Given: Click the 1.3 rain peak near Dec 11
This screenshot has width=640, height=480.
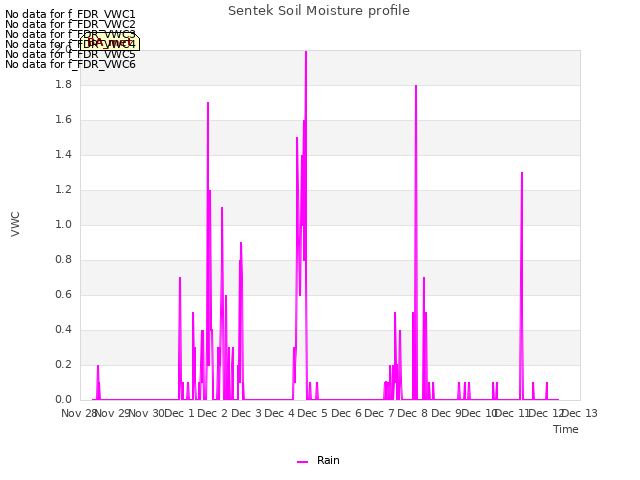Looking at the screenshot, I should (522, 174).
